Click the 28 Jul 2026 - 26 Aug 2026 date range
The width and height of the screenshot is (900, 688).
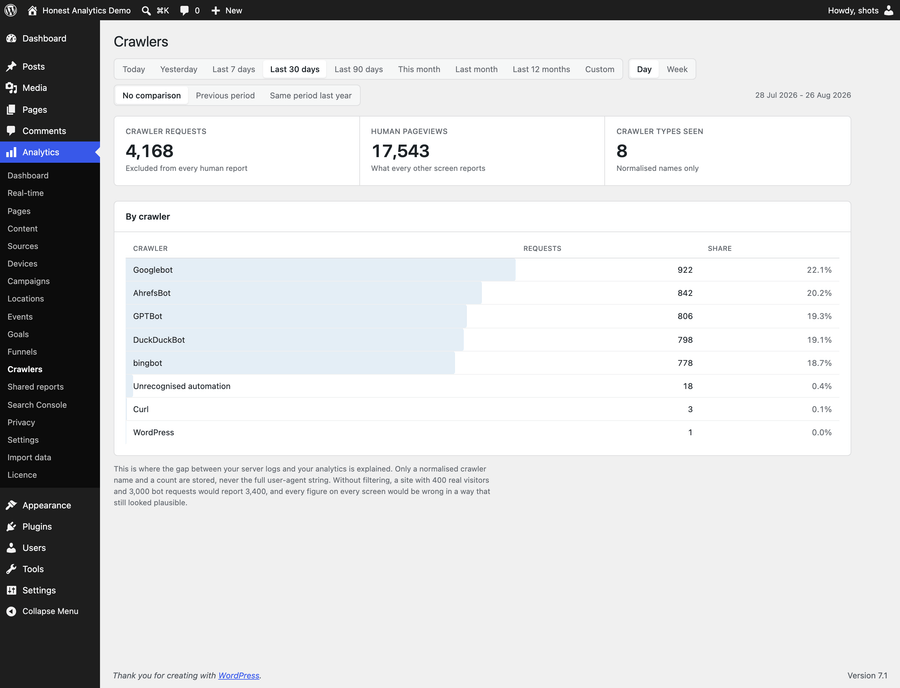(x=803, y=95)
